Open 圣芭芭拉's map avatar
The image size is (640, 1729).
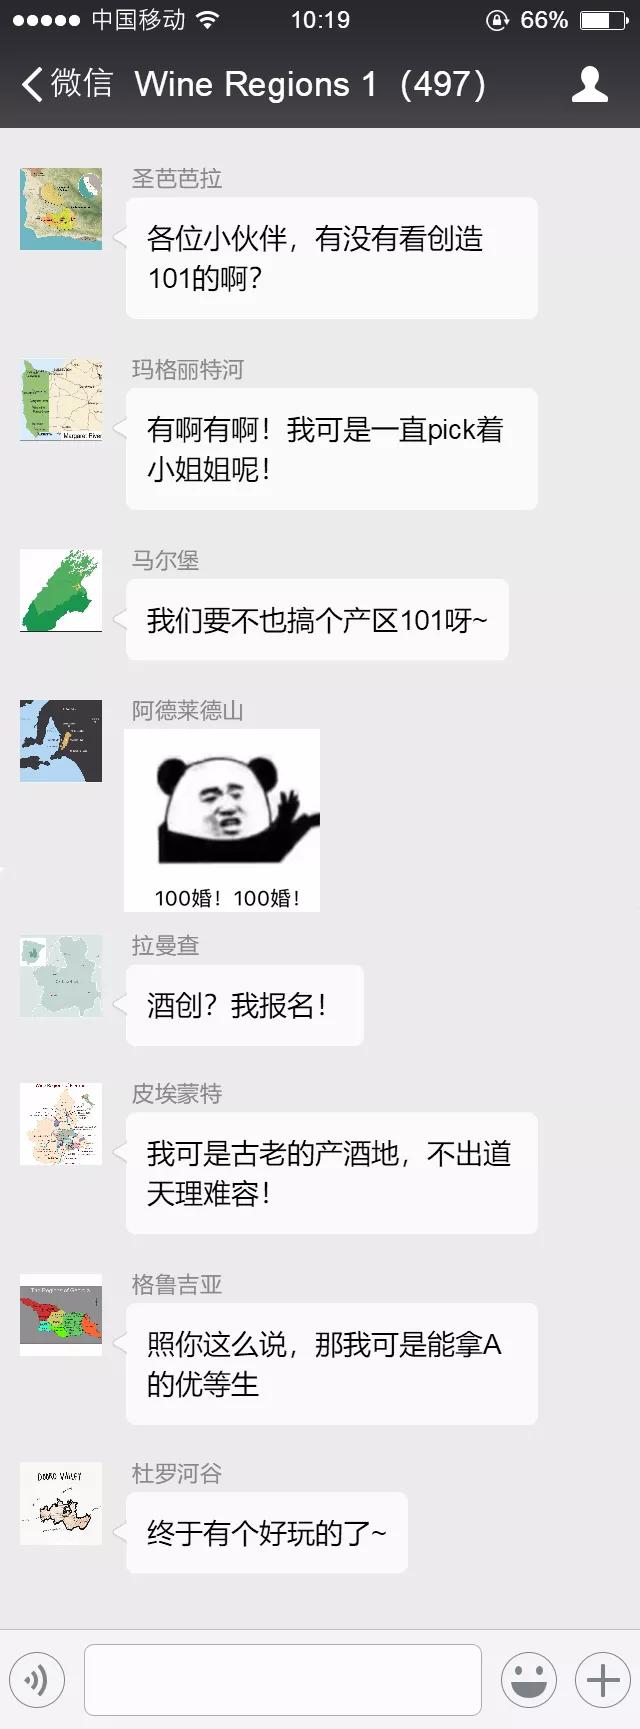coord(61,209)
